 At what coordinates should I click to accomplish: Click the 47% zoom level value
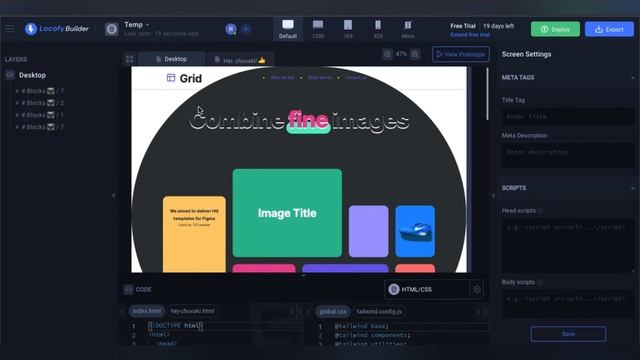[x=401, y=54]
